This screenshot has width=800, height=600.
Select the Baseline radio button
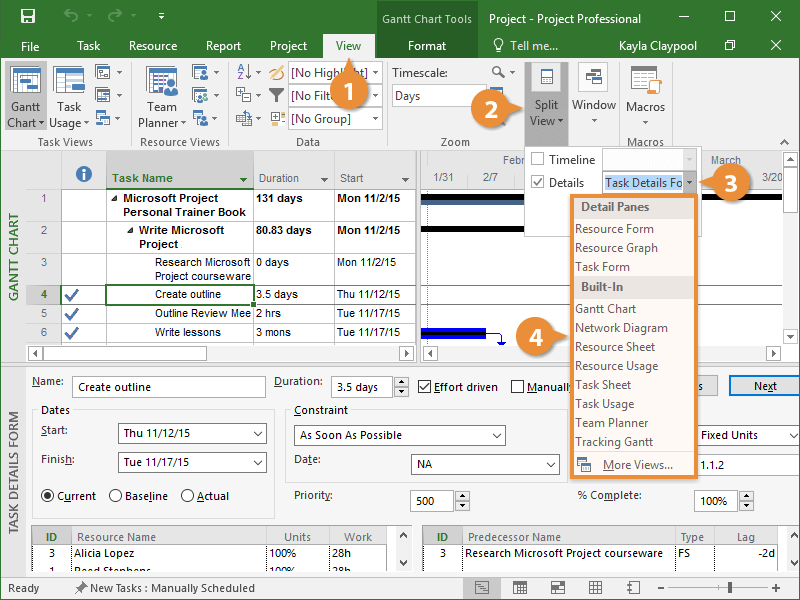(x=115, y=496)
